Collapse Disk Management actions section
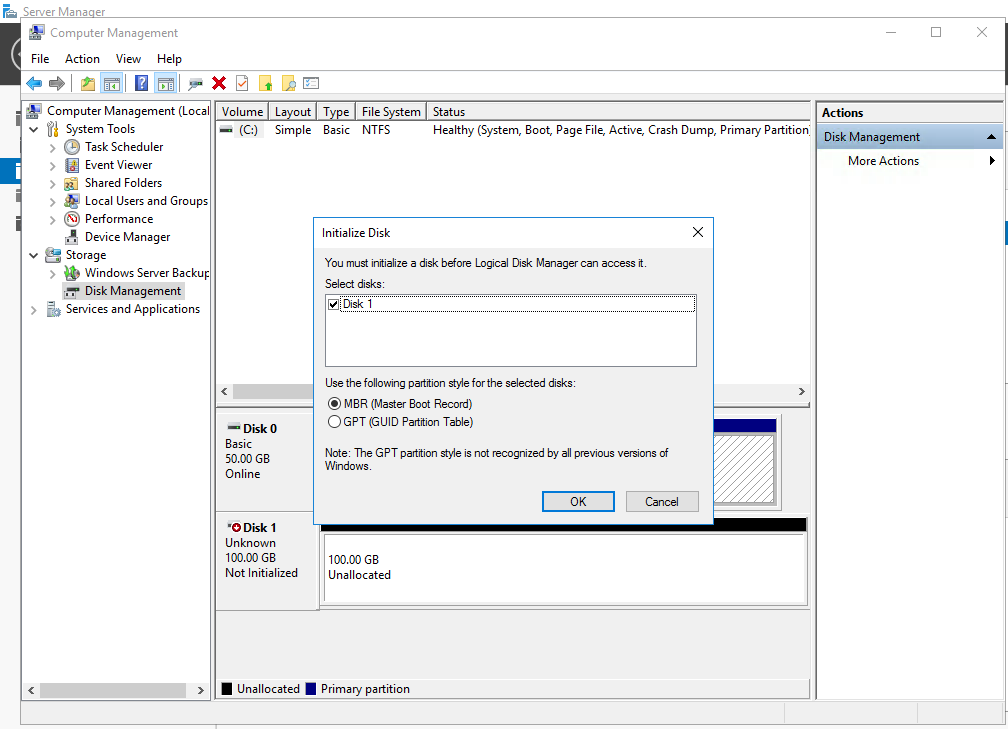Image resolution: width=1008 pixels, height=729 pixels. (x=991, y=137)
